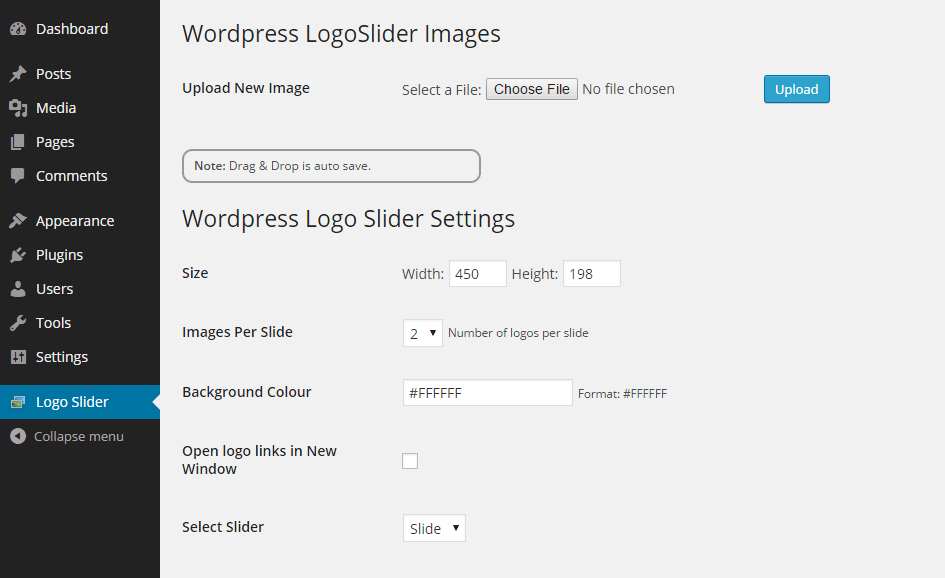Click the 'Images Per Slide' label

coord(237,332)
